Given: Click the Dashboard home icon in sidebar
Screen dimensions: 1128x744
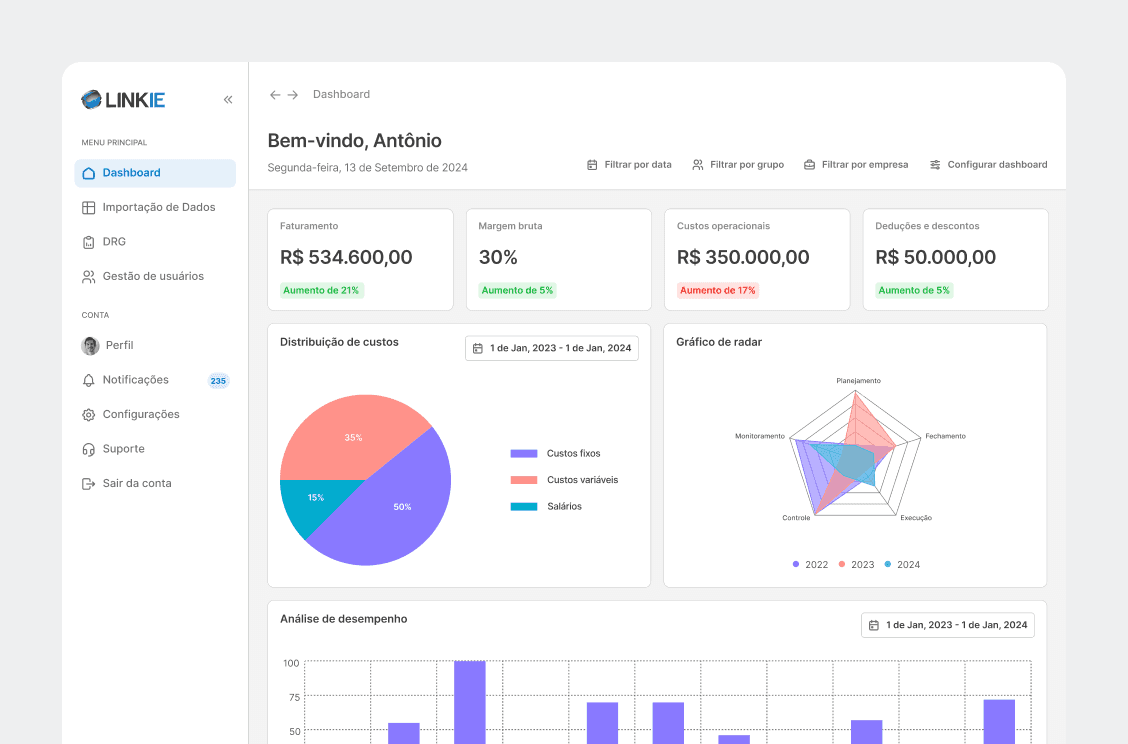Looking at the screenshot, I should point(88,173).
